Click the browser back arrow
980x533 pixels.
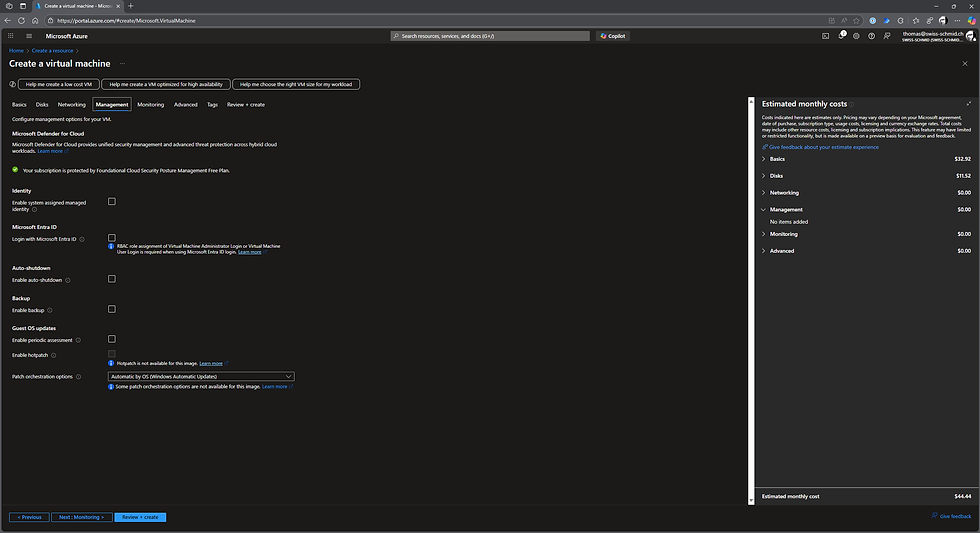click(8, 21)
